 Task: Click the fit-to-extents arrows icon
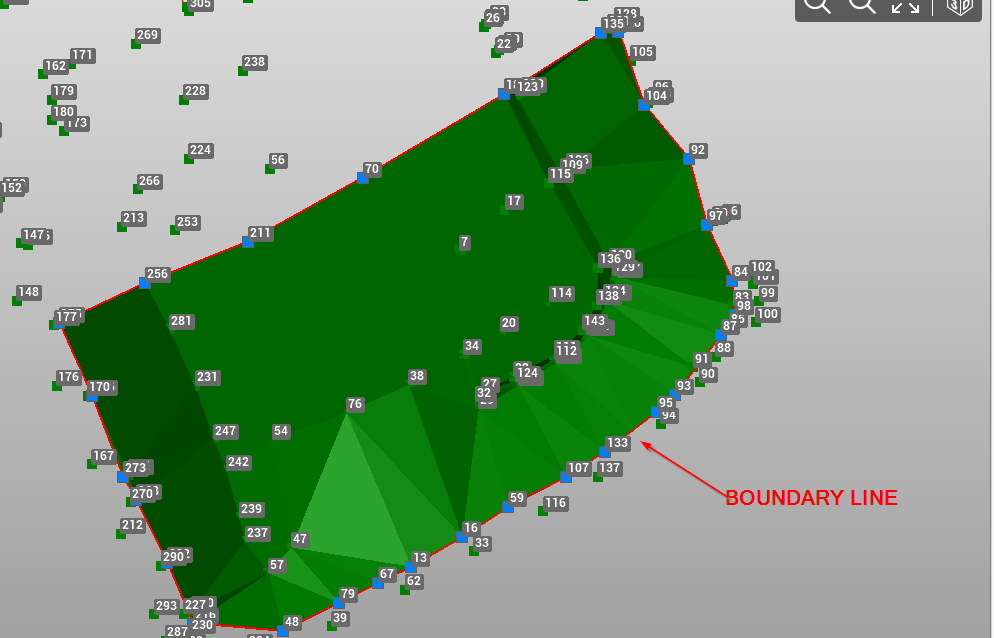pos(905,6)
